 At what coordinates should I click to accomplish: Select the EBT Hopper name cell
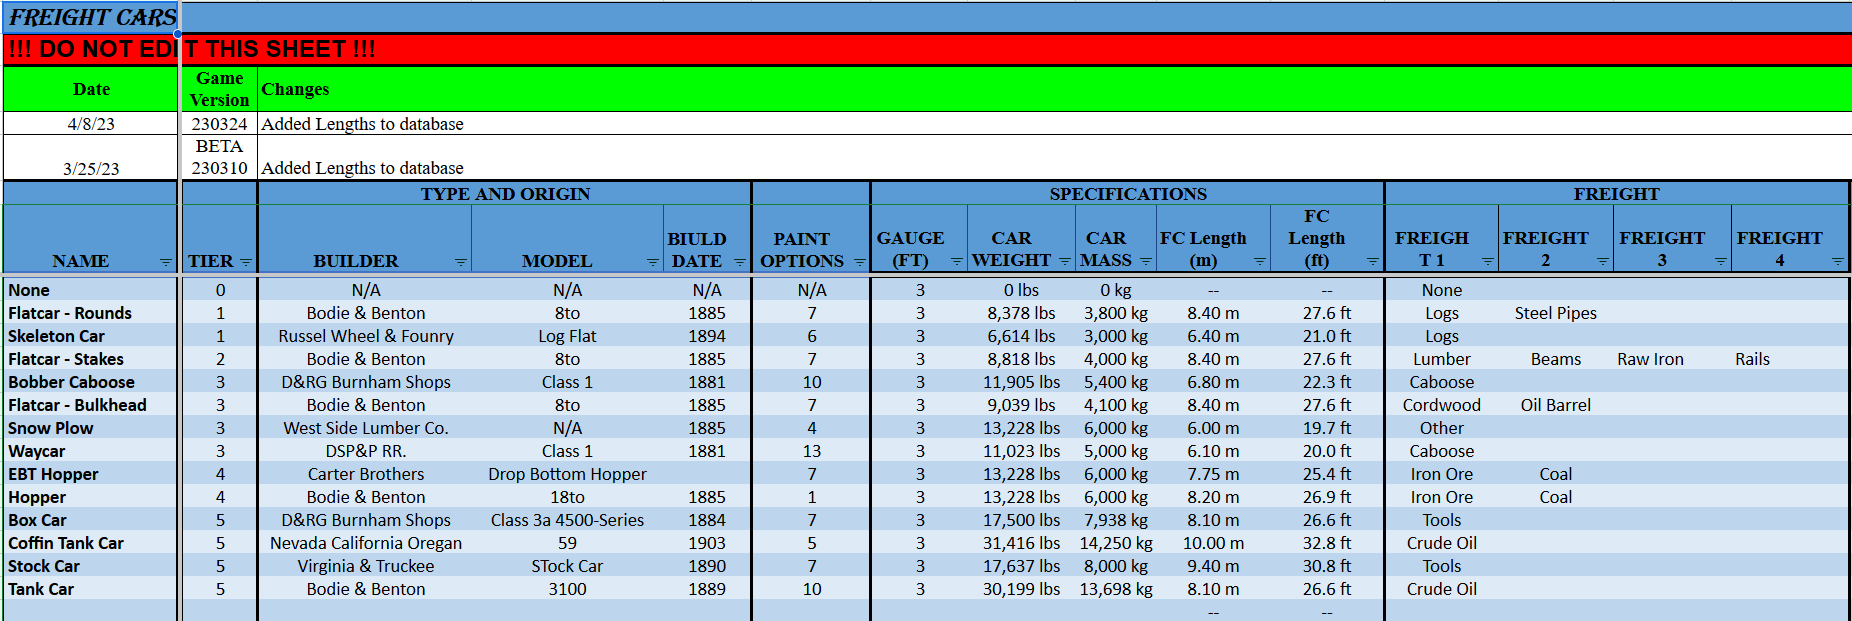coord(91,474)
